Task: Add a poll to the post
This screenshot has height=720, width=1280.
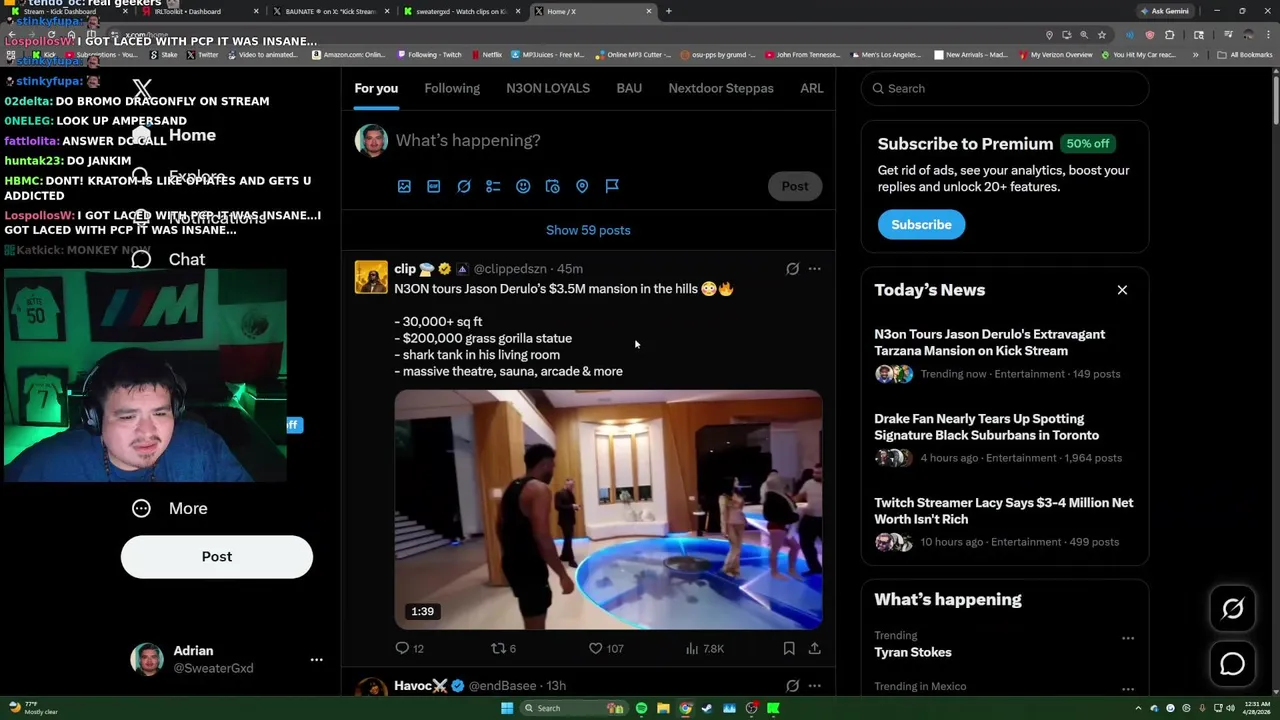Action: point(493,186)
